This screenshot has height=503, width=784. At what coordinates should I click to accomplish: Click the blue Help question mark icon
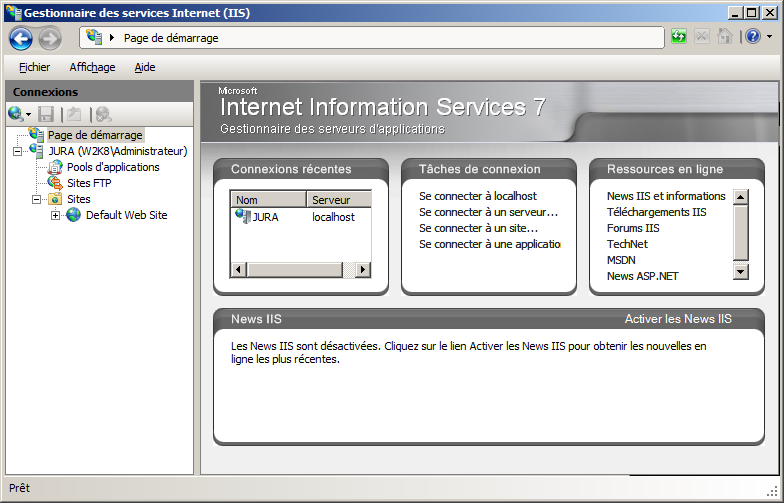point(752,37)
